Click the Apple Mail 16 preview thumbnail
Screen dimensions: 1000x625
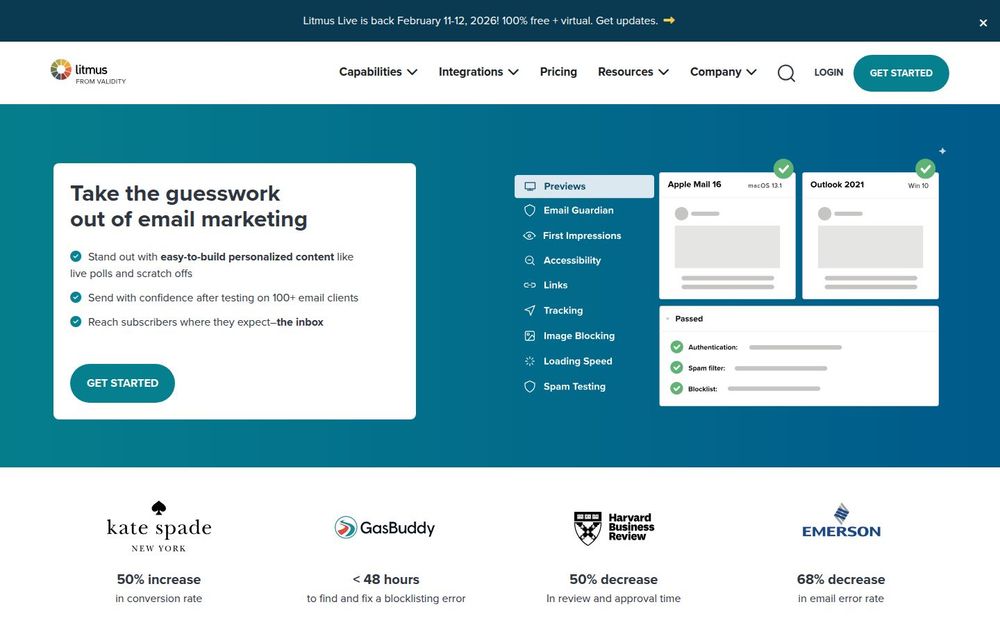click(x=727, y=235)
